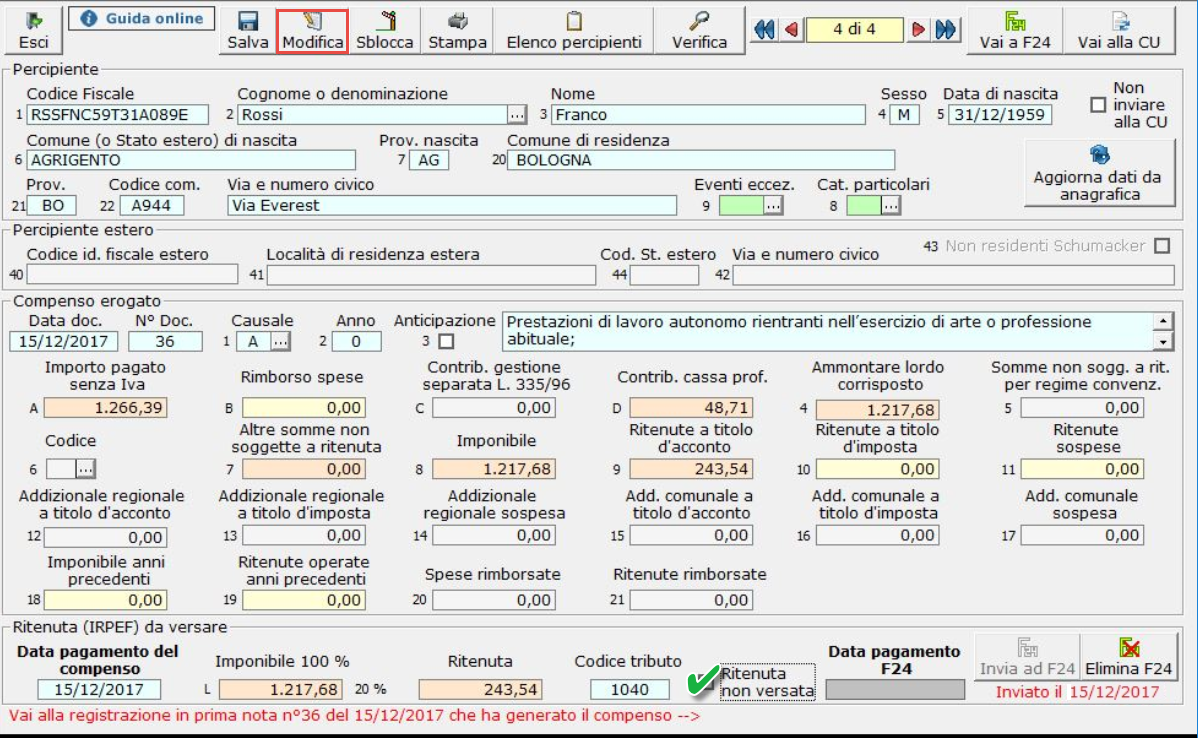Click the Codice tributo field
Image resolution: width=1198 pixels, height=738 pixels.
click(629, 689)
